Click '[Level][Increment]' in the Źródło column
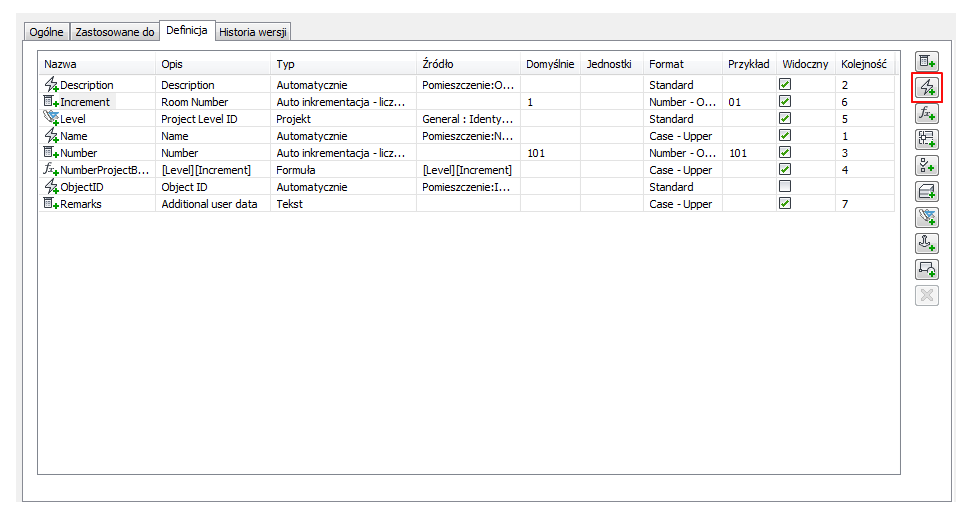This screenshot has width=968, height=515. click(467, 170)
